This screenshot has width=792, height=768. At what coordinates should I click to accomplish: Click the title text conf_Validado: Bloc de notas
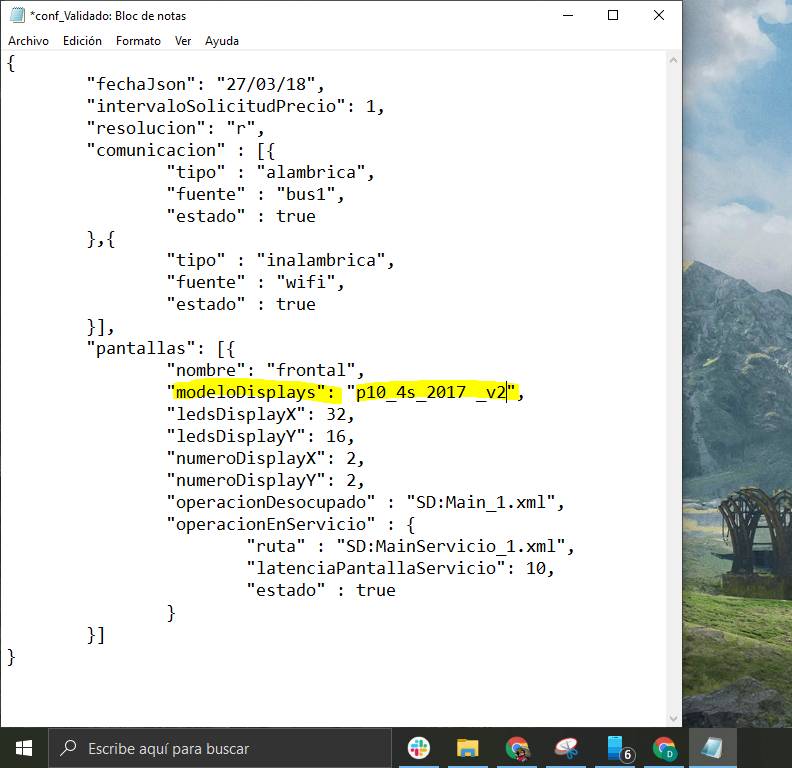click(x=108, y=16)
